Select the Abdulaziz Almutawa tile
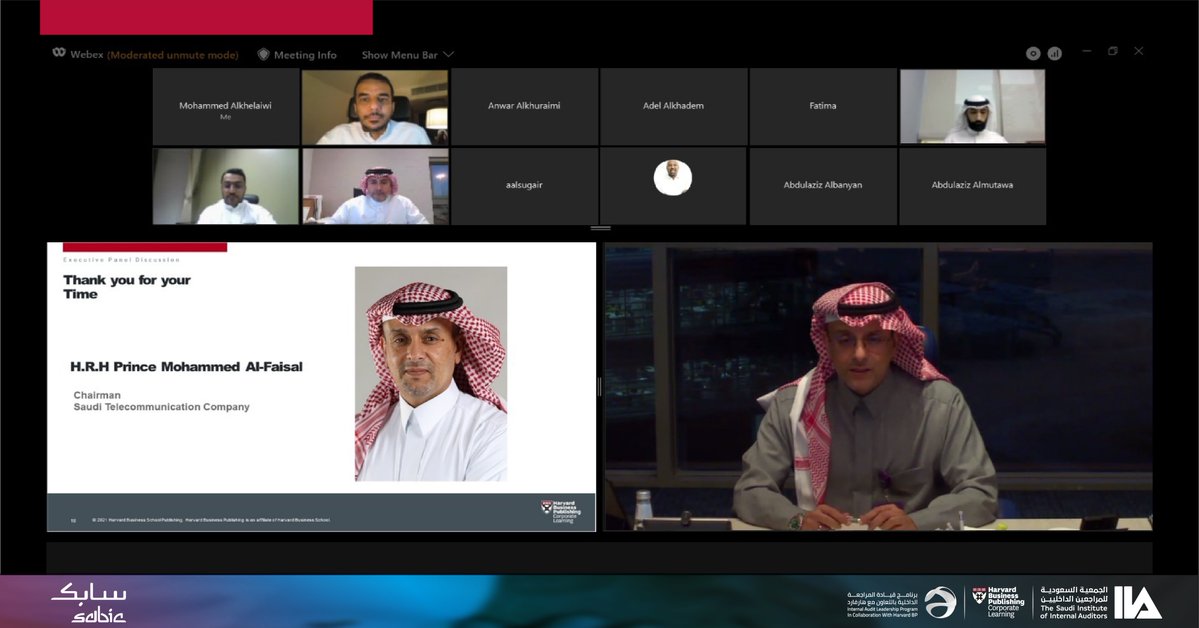Image resolution: width=1199 pixels, height=628 pixels. click(972, 186)
